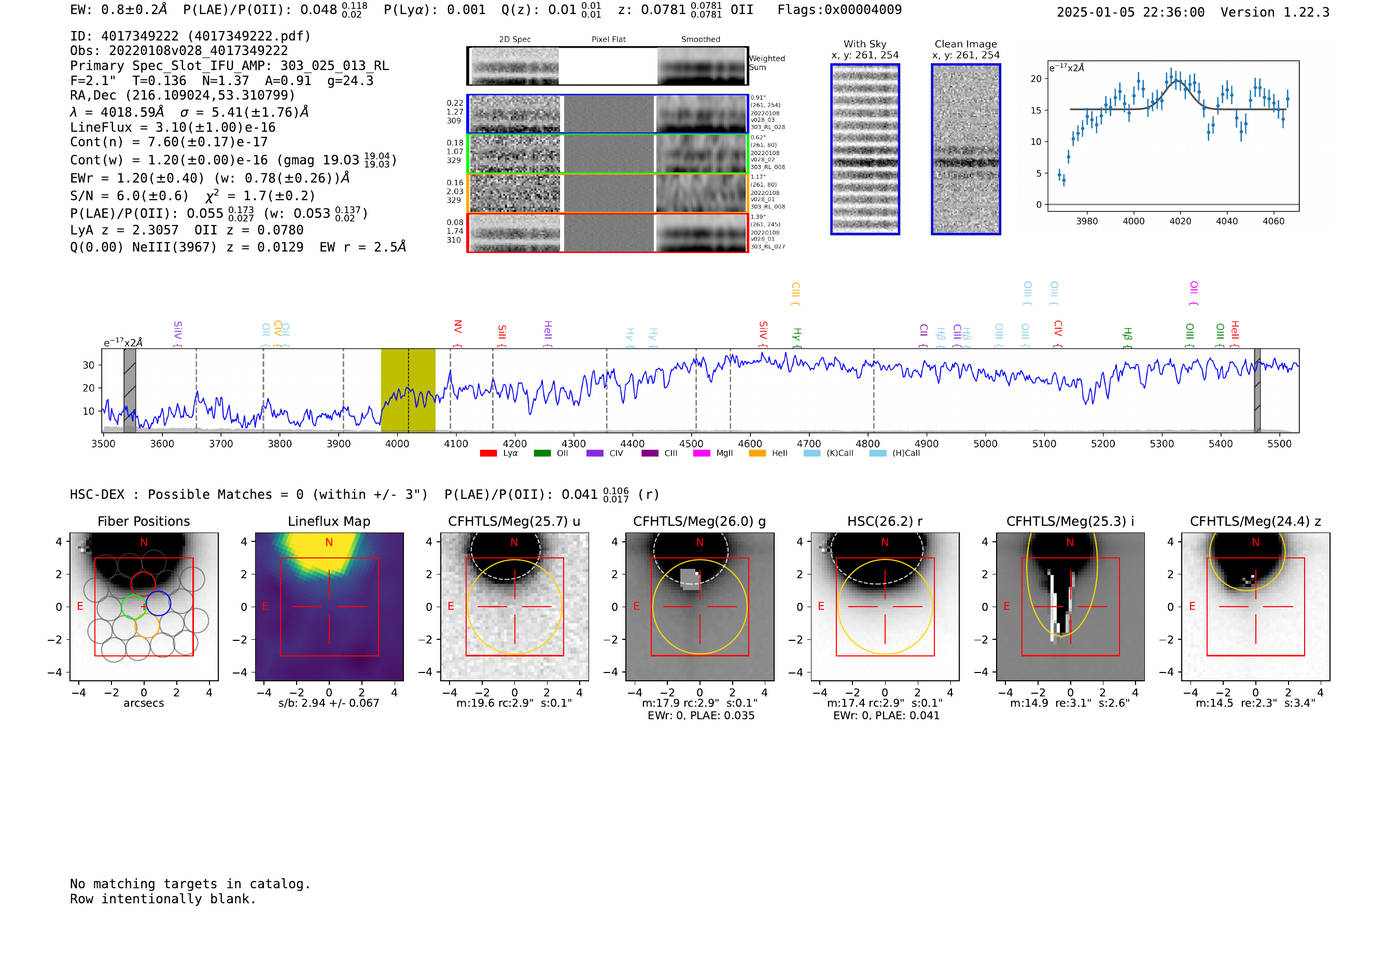Click the Pixel Flat column header
This screenshot has height=953, width=1400.
point(608,40)
